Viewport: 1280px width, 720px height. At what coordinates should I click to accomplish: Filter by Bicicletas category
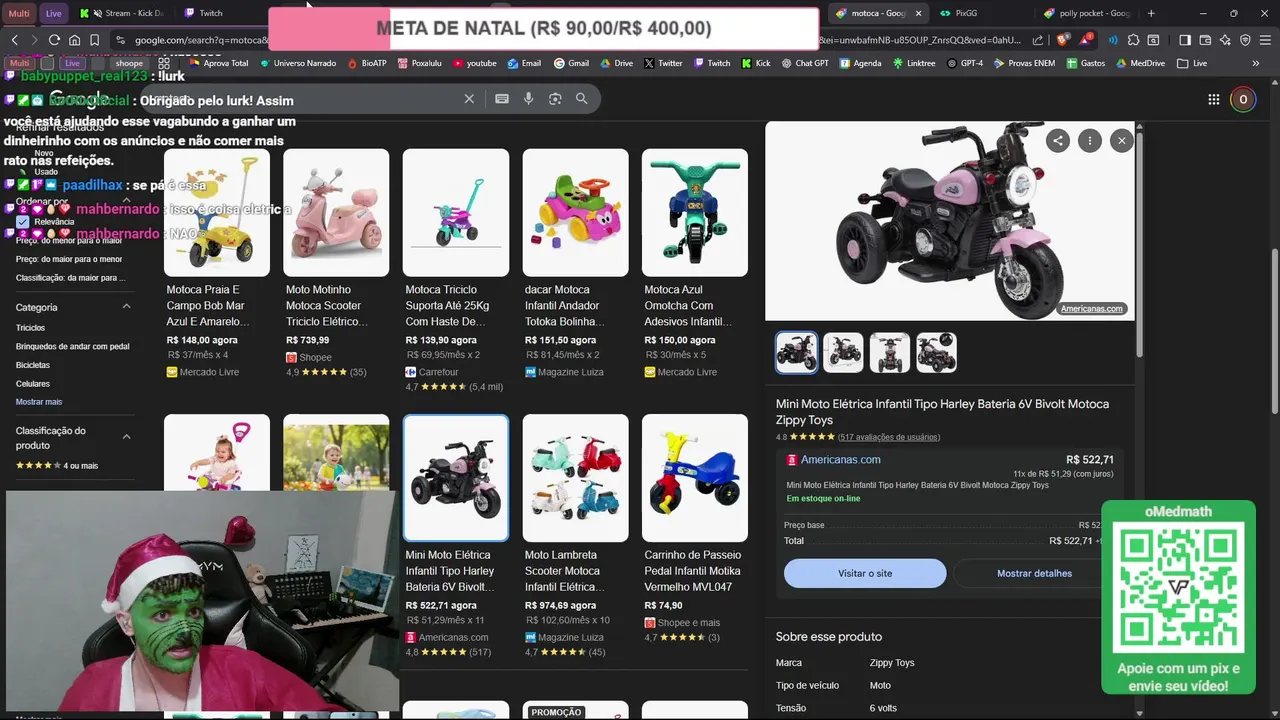pos(33,365)
